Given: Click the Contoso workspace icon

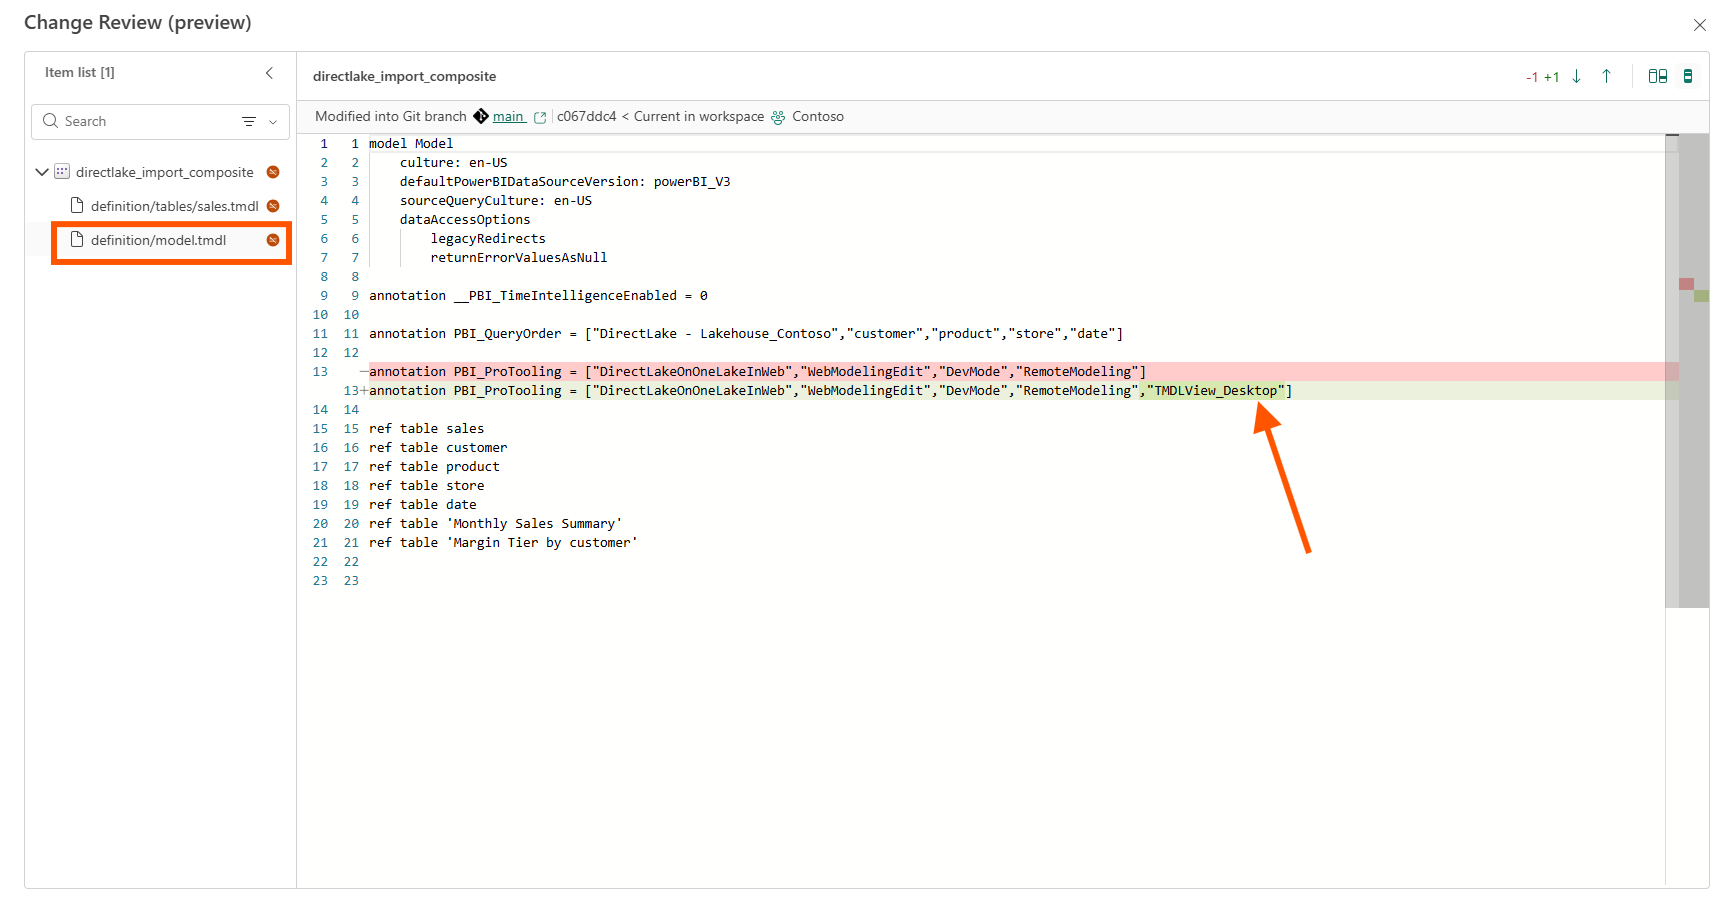Looking at the screenshot, I should tap(778, 117).
